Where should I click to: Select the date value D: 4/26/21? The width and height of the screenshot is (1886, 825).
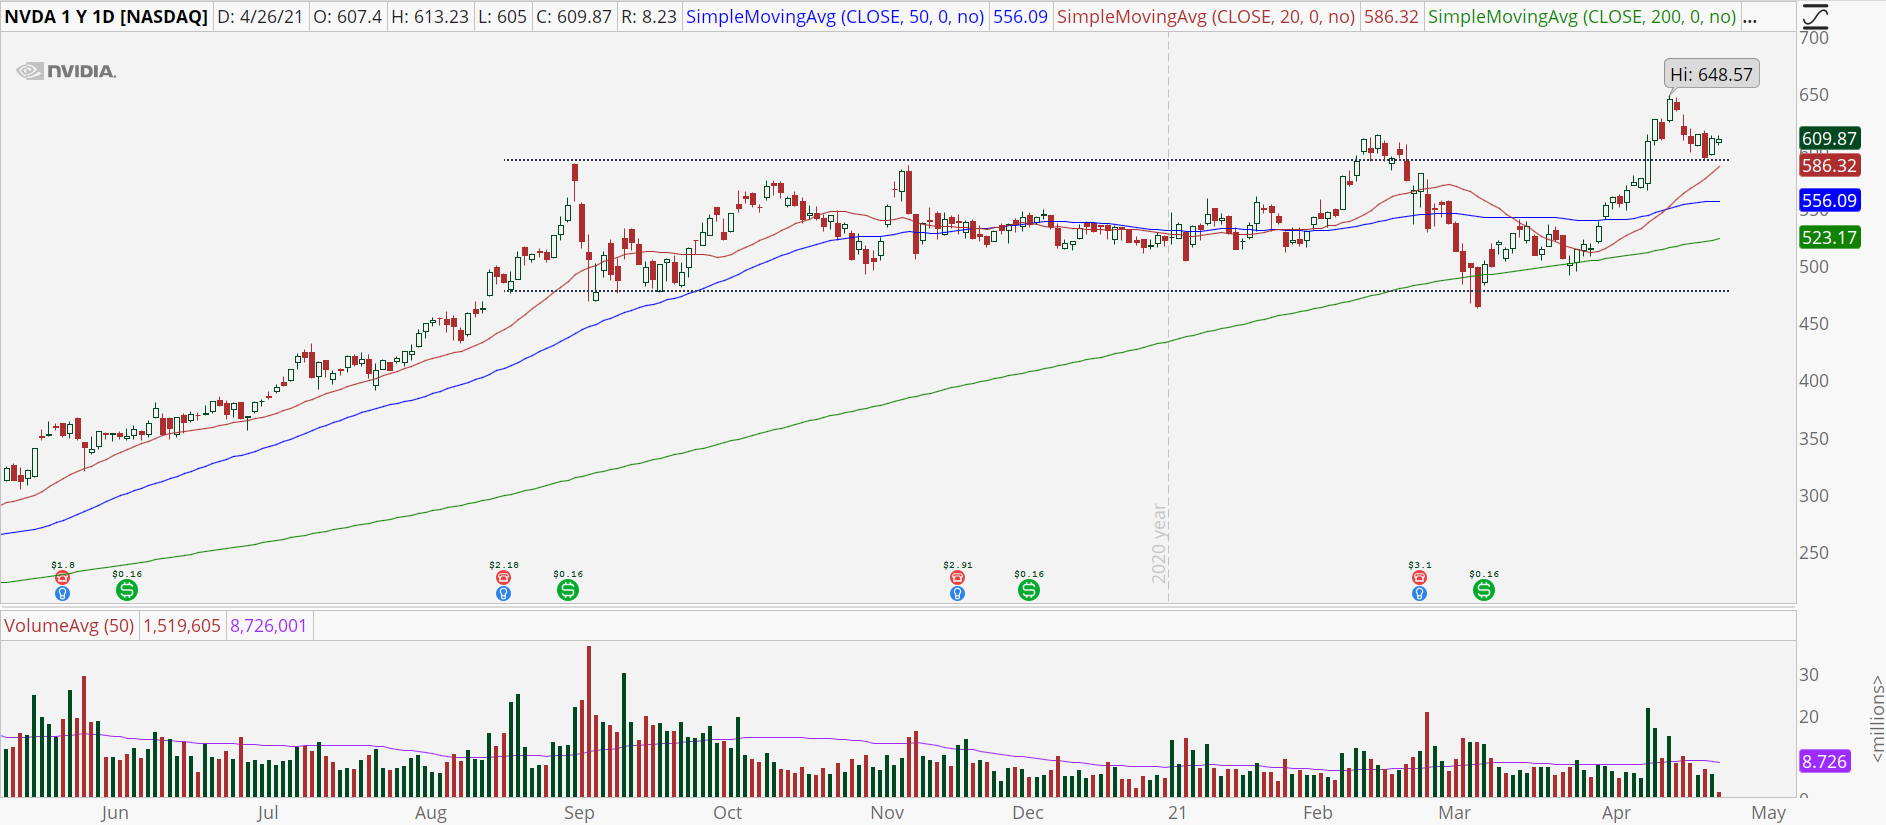point(260,17)
